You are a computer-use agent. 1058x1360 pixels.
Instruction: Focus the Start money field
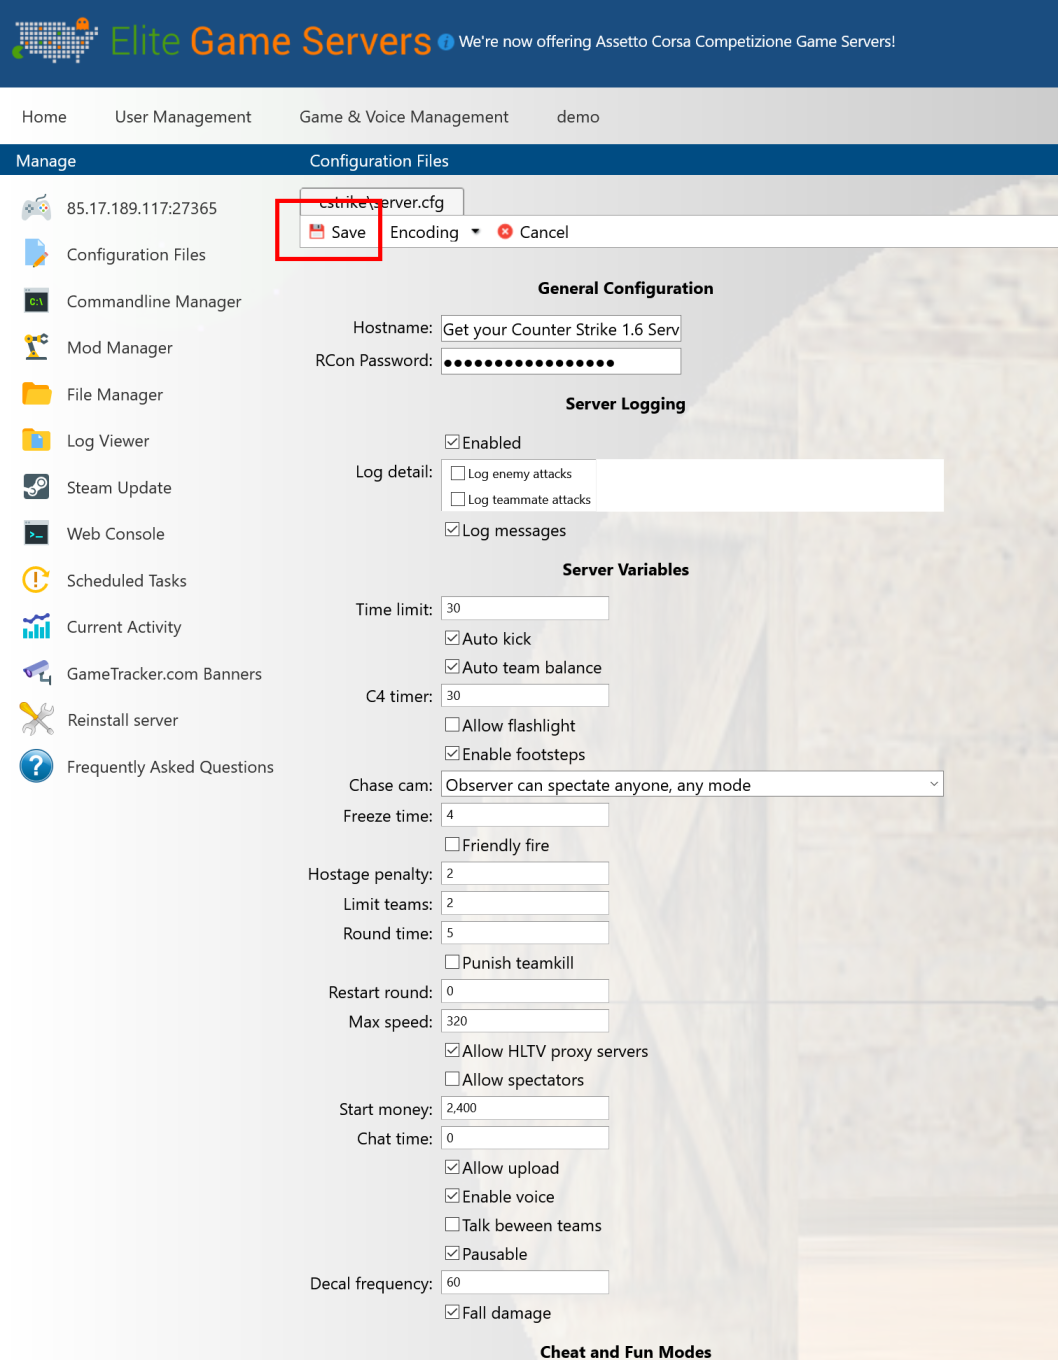click(x=525, y=1108)
